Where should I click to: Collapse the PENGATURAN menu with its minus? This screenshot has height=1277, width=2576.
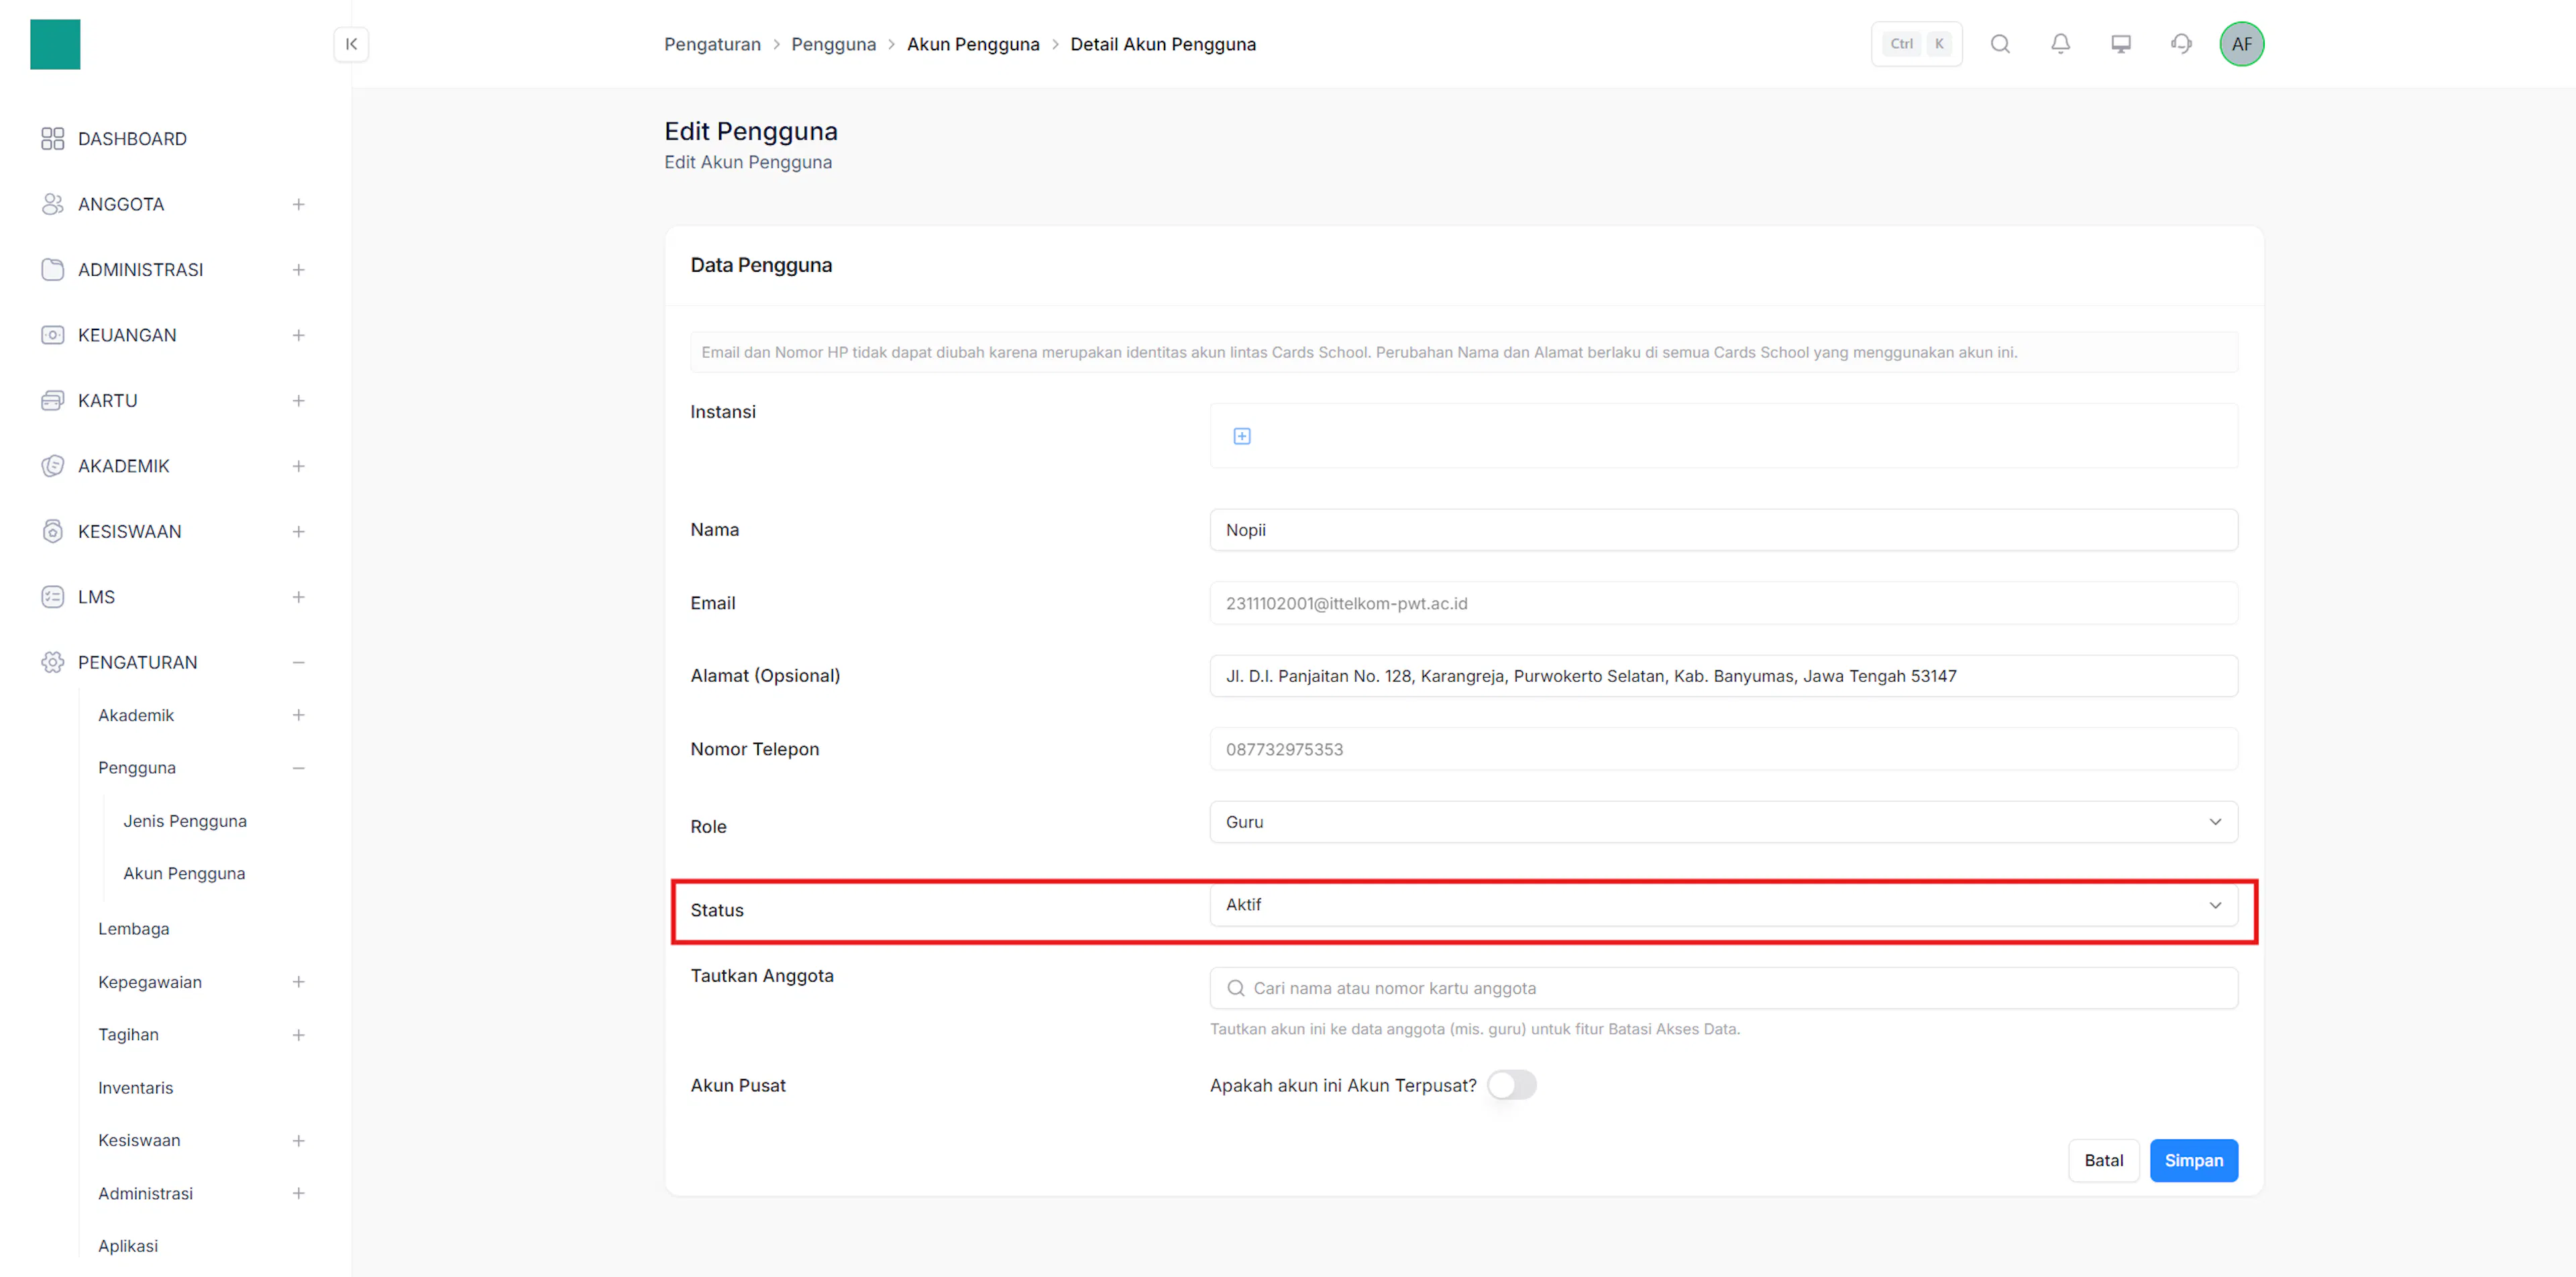coord(298,663)
